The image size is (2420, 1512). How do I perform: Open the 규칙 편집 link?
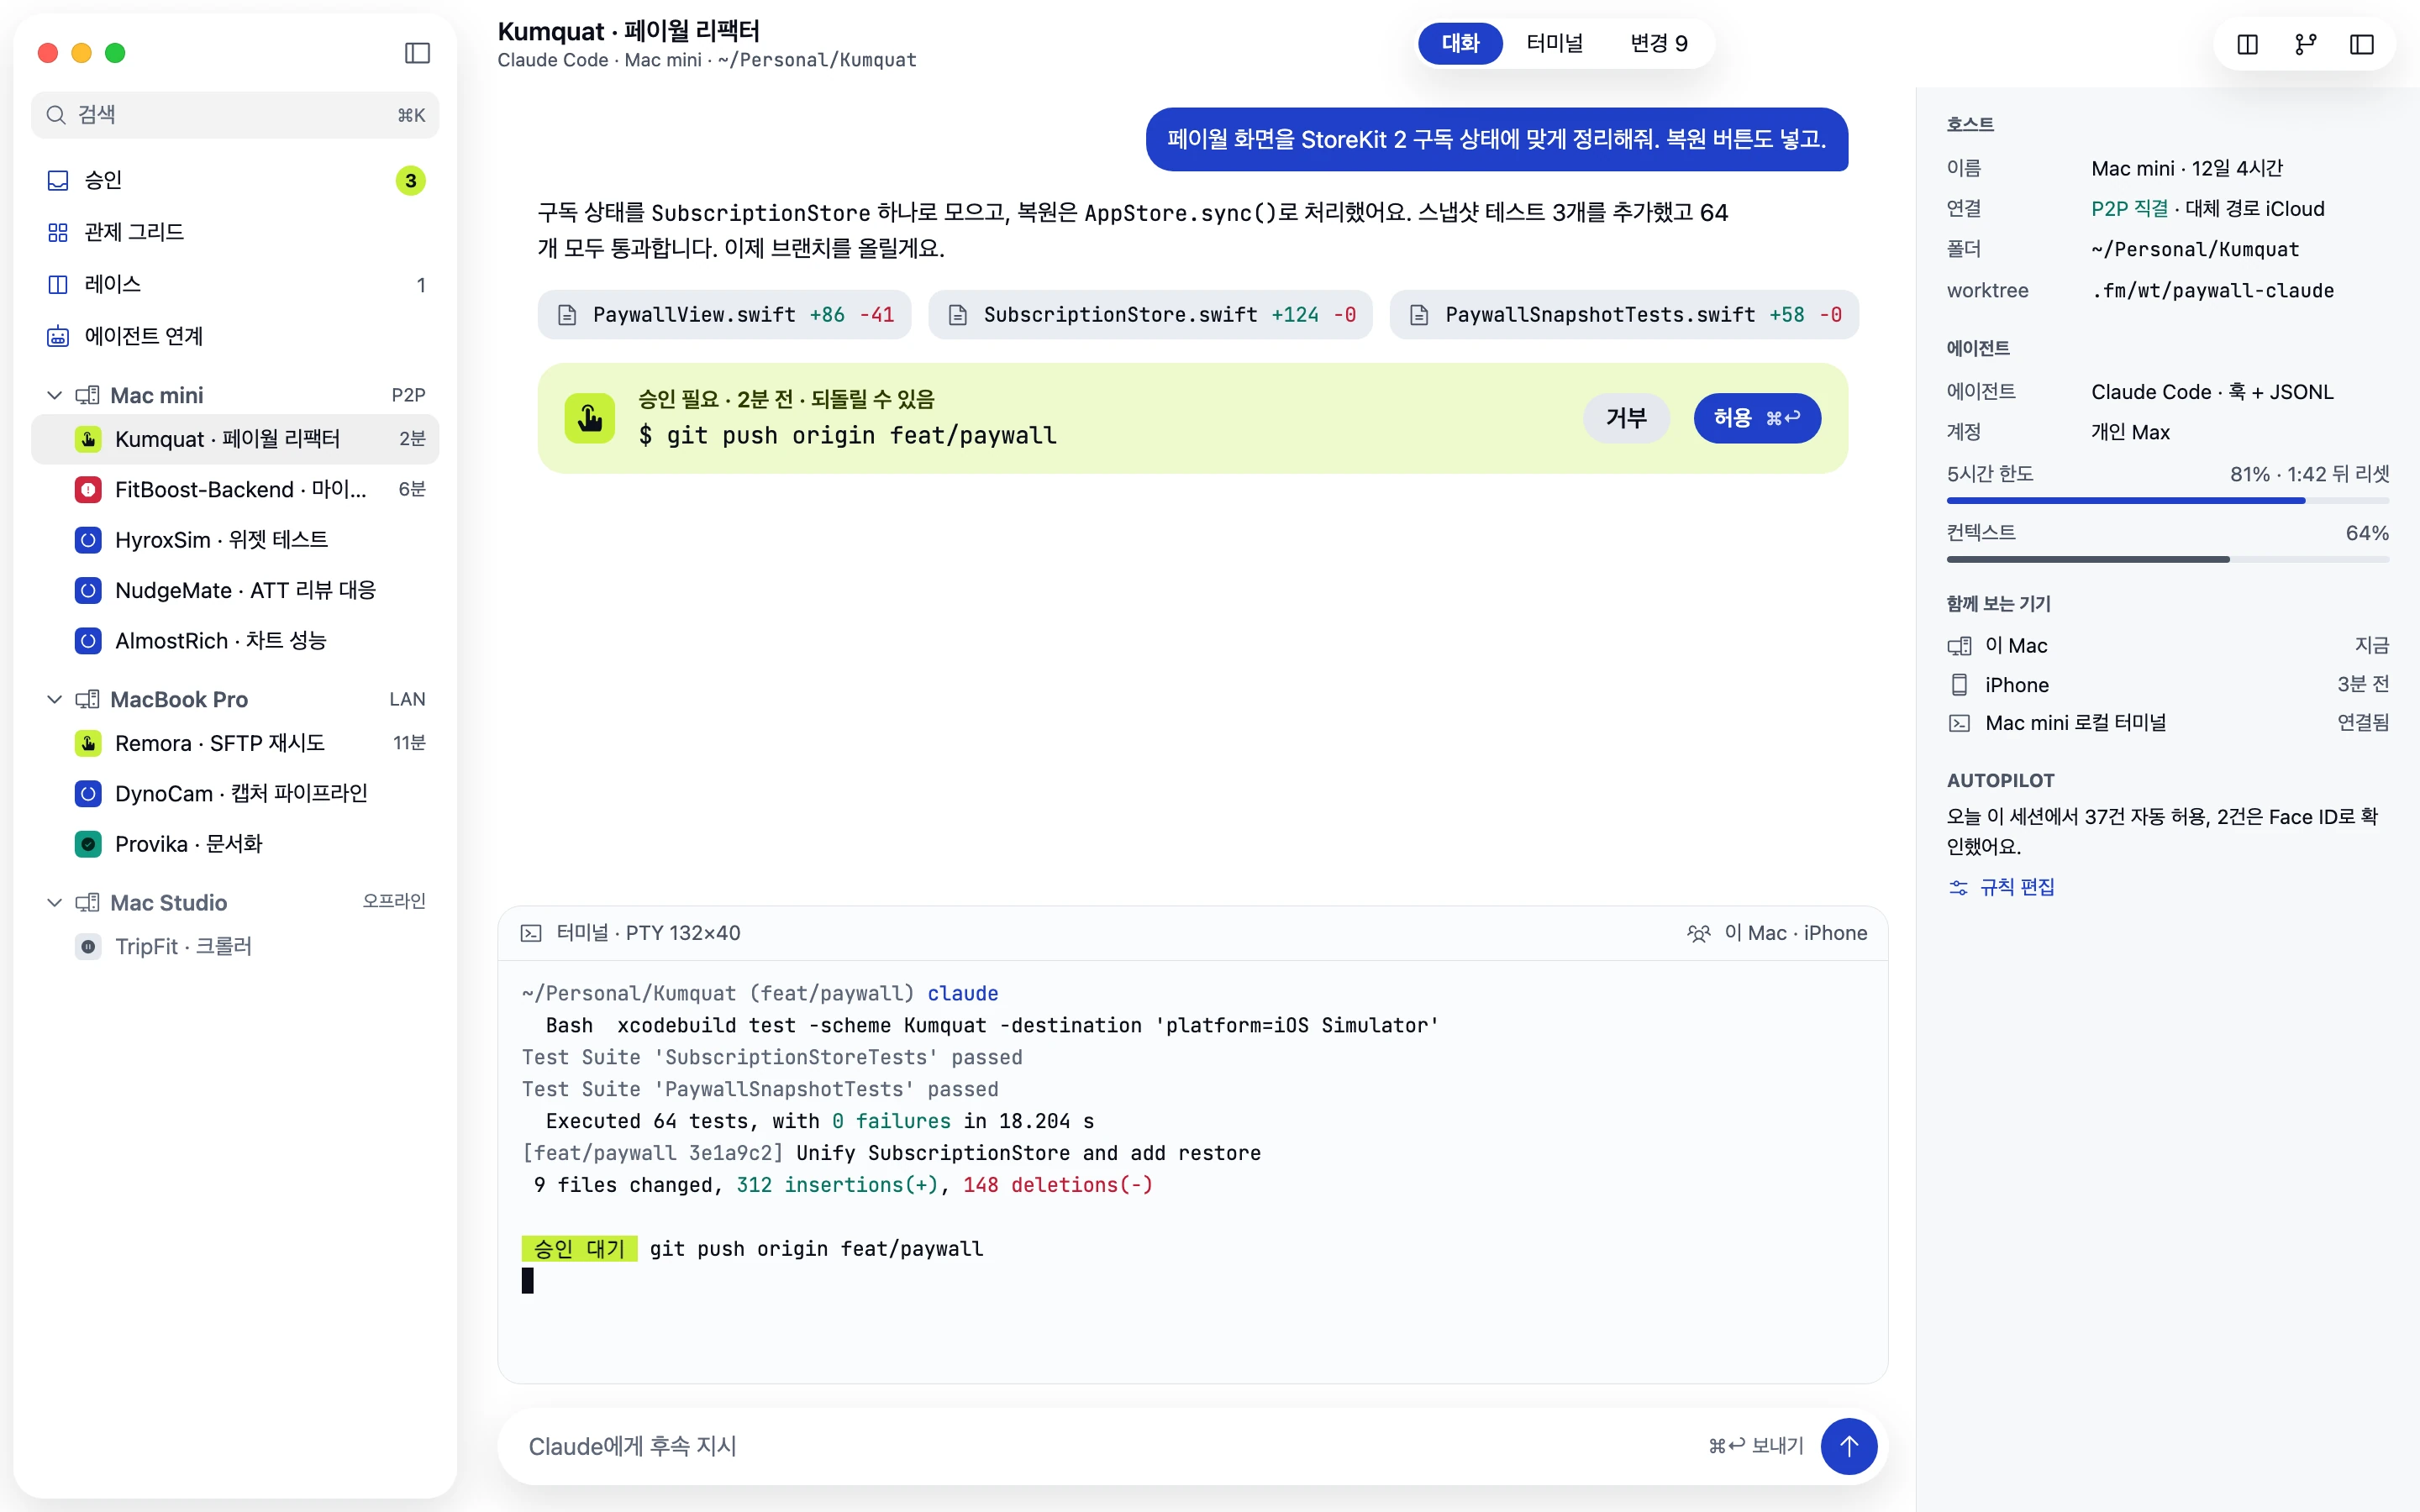(2002, 887)
